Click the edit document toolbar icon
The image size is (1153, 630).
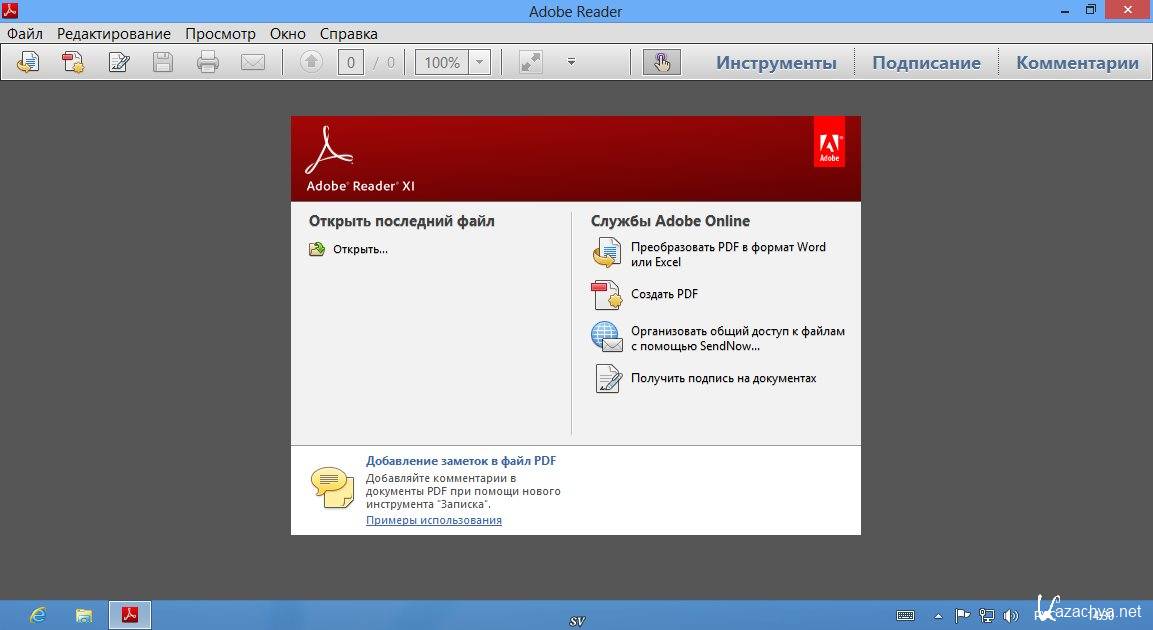(119, 62)
